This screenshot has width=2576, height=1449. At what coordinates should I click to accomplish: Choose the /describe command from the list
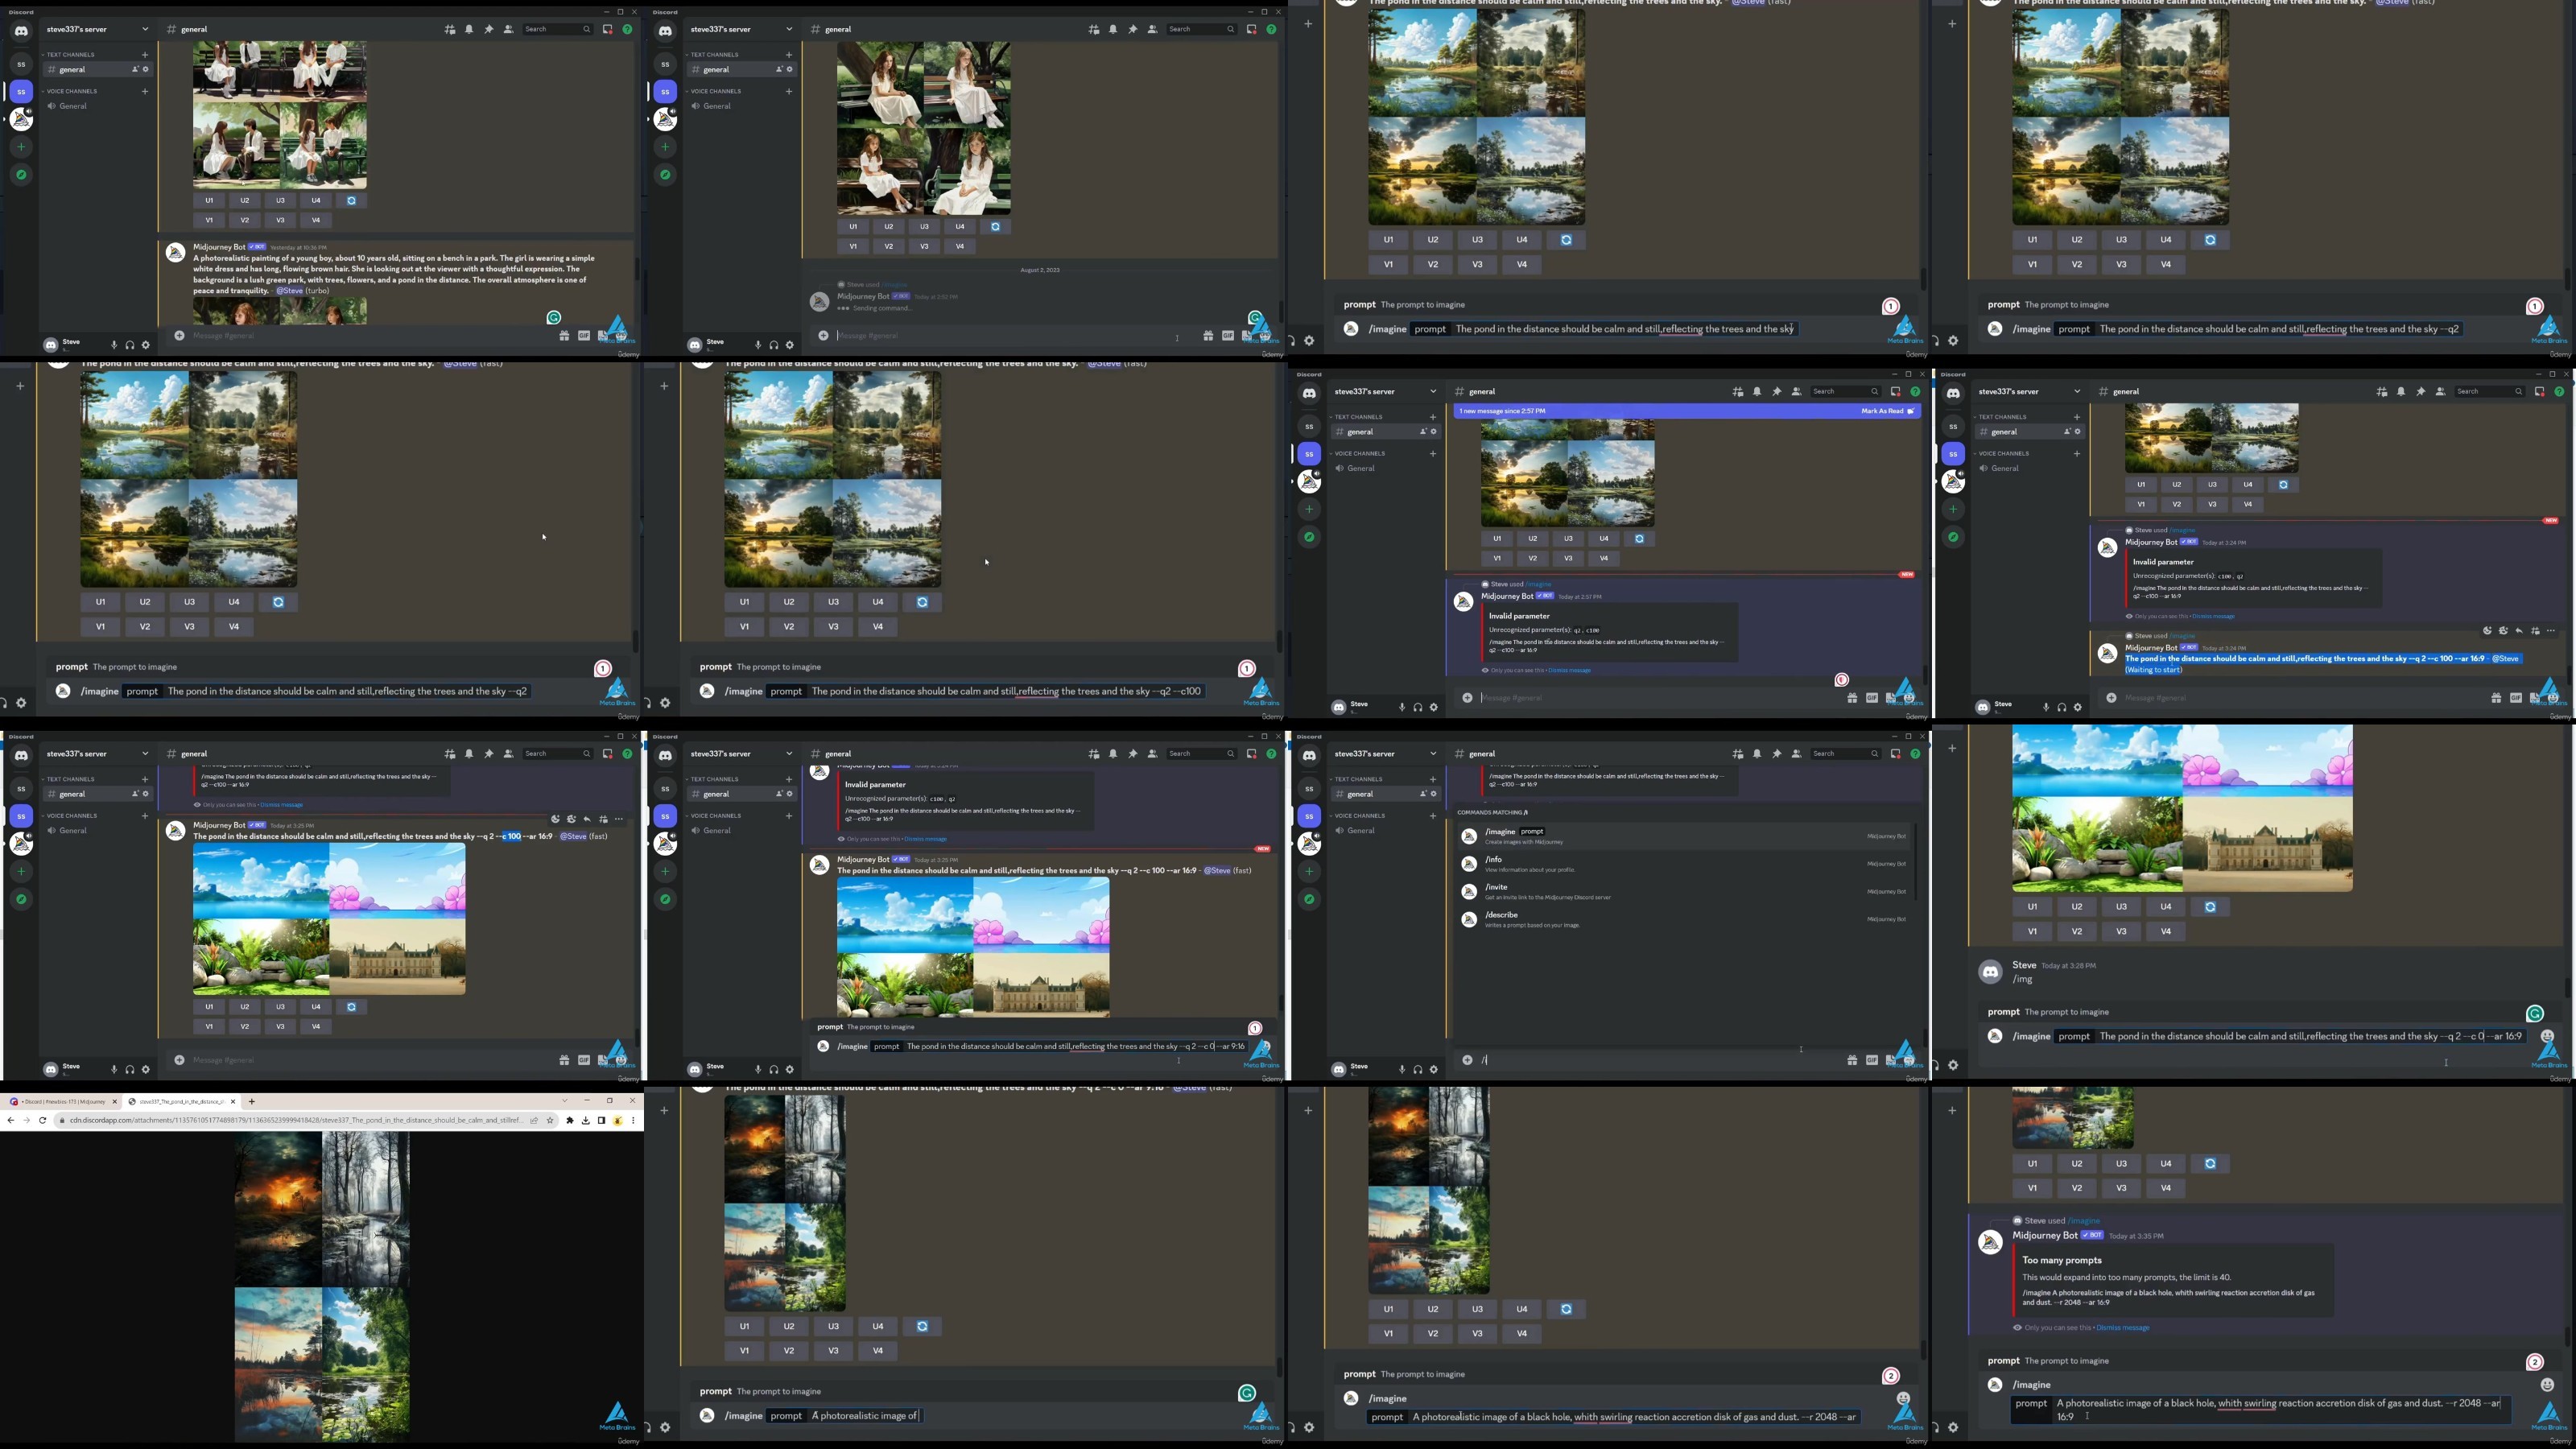point(1685,920)
